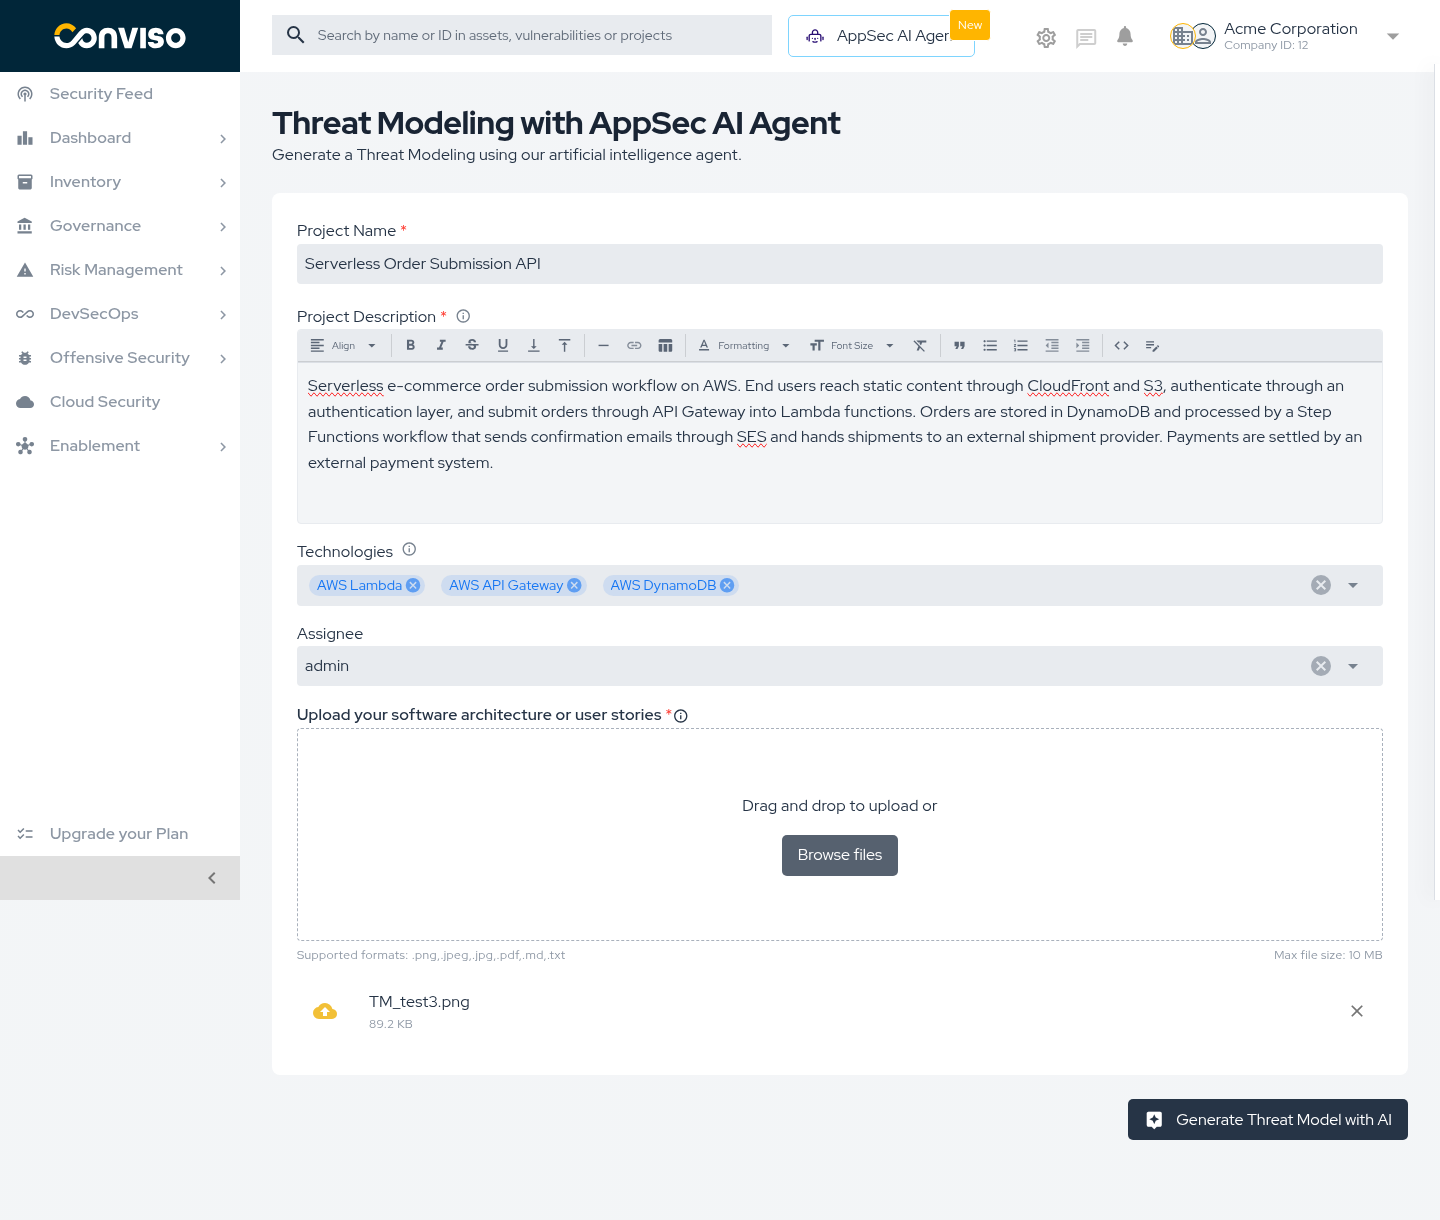Insert a hyperlink in the editor
1440x1220 pixels.
[x=634, y=346]
